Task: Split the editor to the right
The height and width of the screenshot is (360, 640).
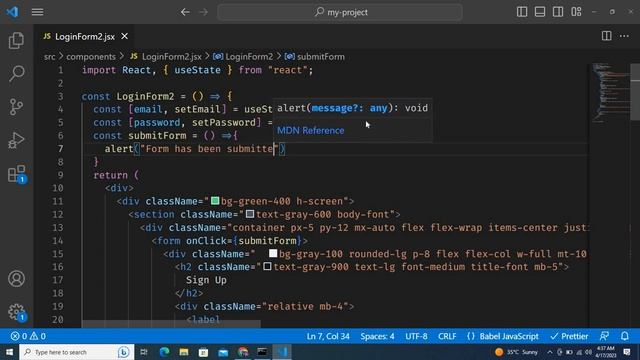Action: (x=607, y=36)
